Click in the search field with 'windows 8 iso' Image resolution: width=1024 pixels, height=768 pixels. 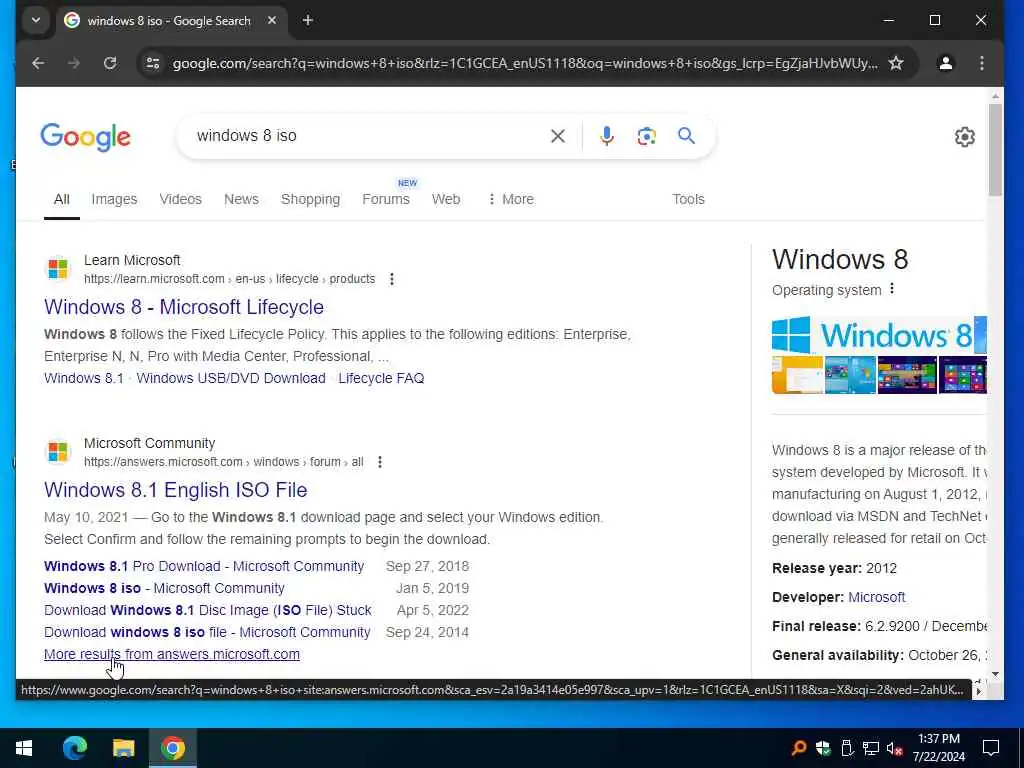366,136
